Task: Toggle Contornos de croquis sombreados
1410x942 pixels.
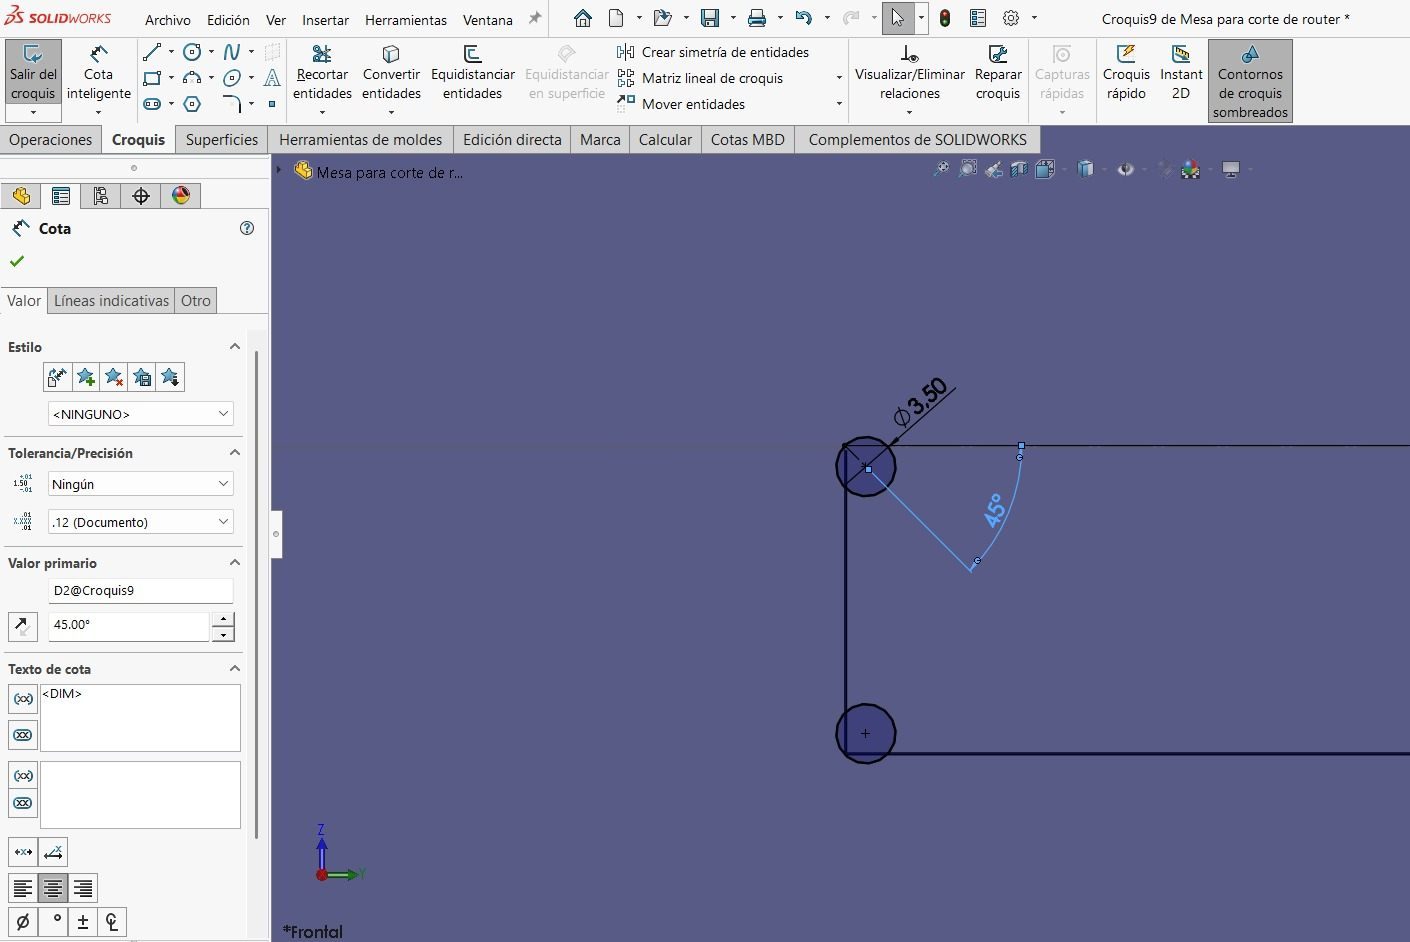Action: click(x=1250, y=81)
